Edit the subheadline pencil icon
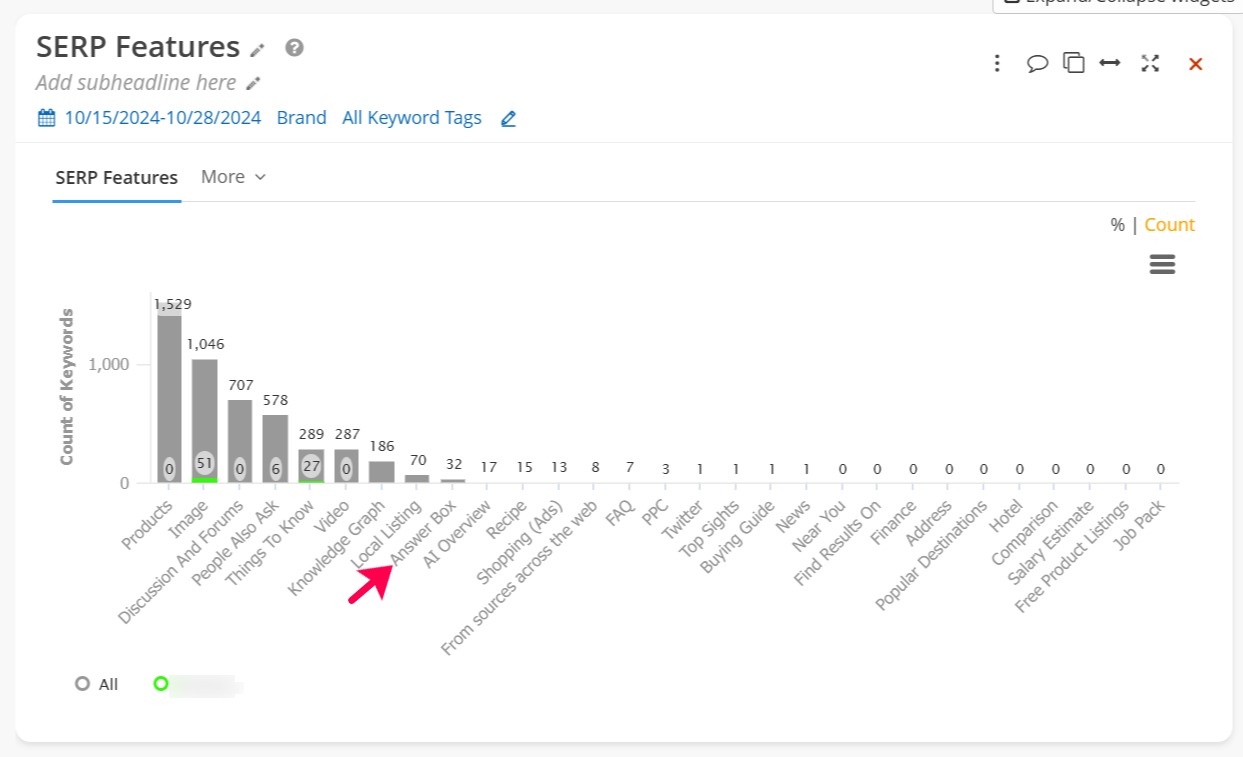 (253, 84)
